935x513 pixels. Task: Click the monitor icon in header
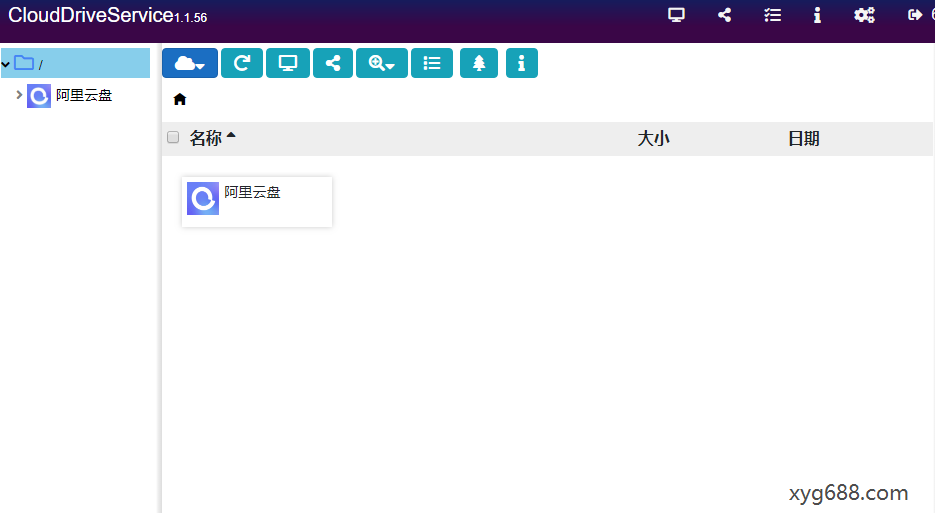[x=676, y=15]
